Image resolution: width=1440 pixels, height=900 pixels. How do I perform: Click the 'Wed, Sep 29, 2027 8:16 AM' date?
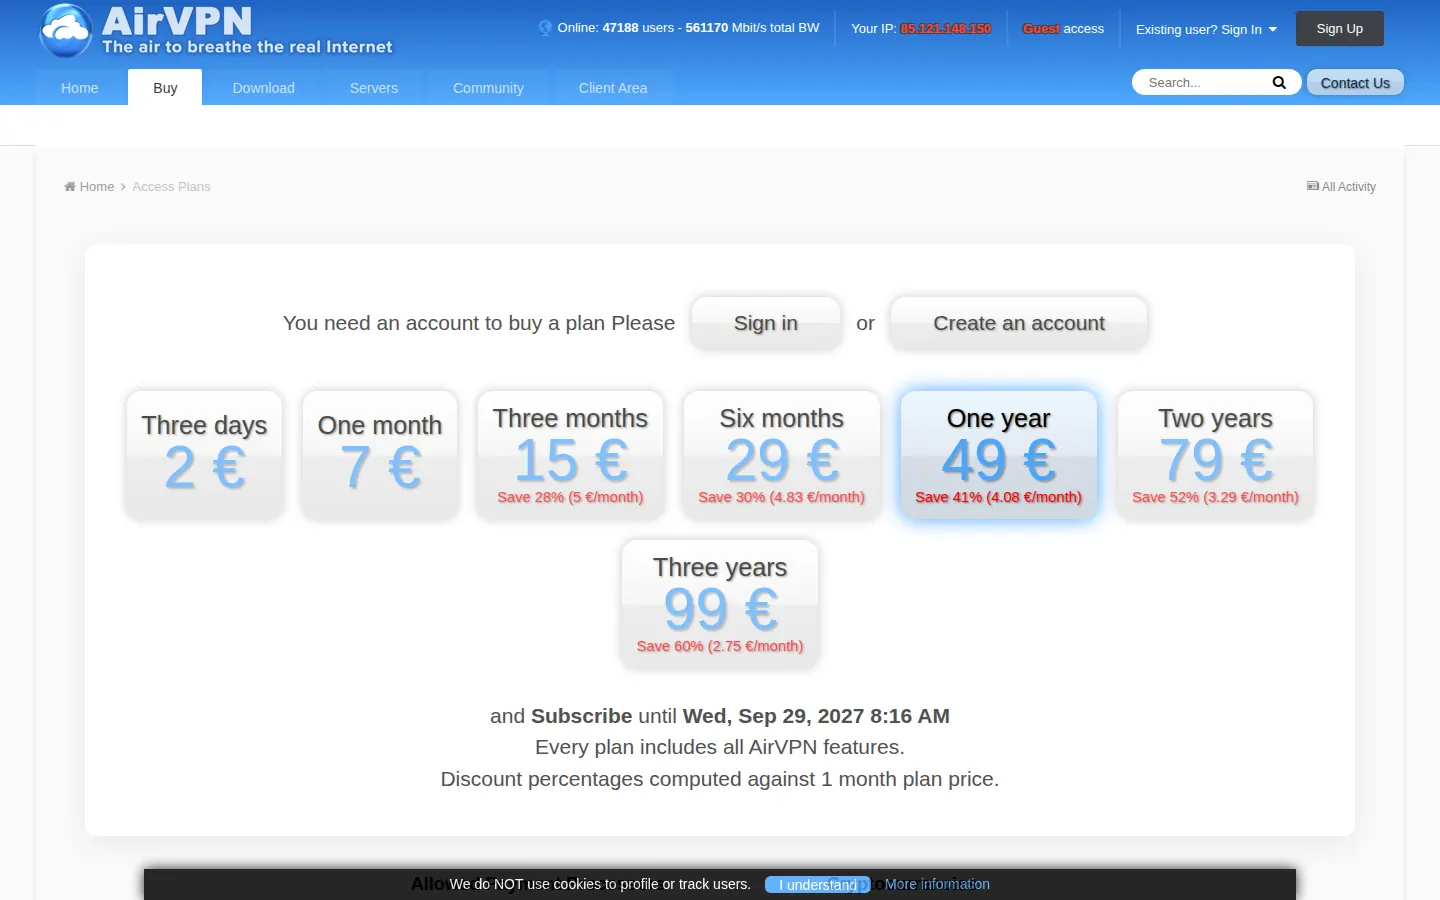pos(816,716)
